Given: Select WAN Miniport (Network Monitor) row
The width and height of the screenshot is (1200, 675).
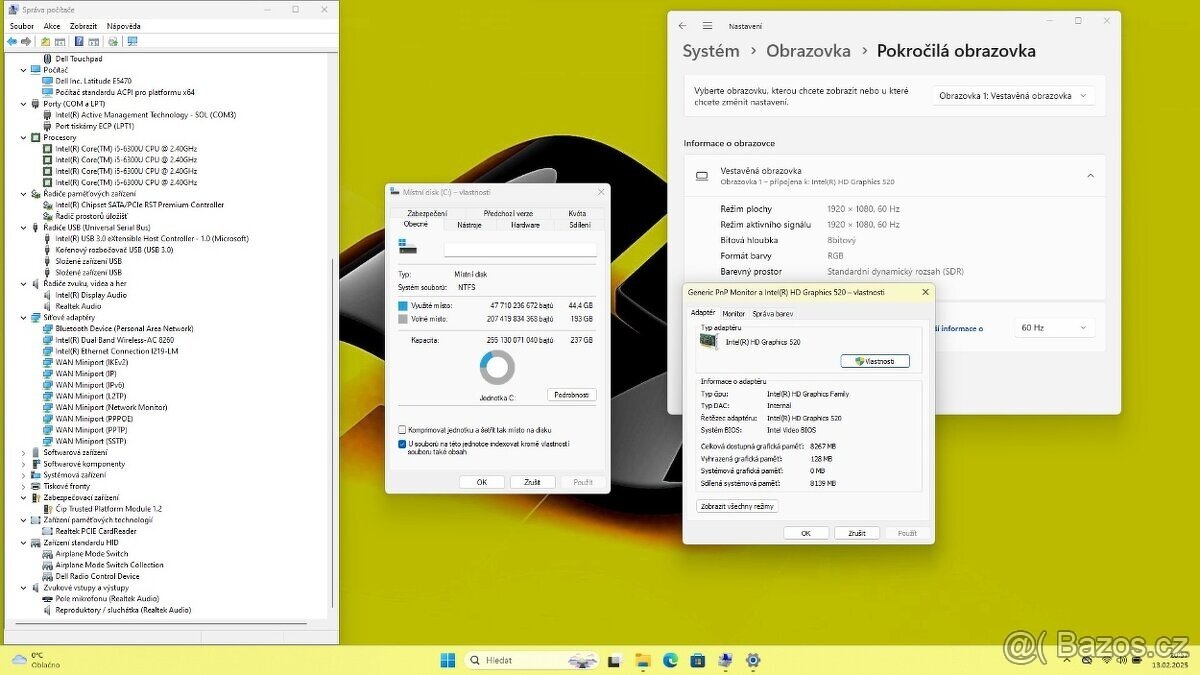Looking at the screenshot, I should pos(111,407).
